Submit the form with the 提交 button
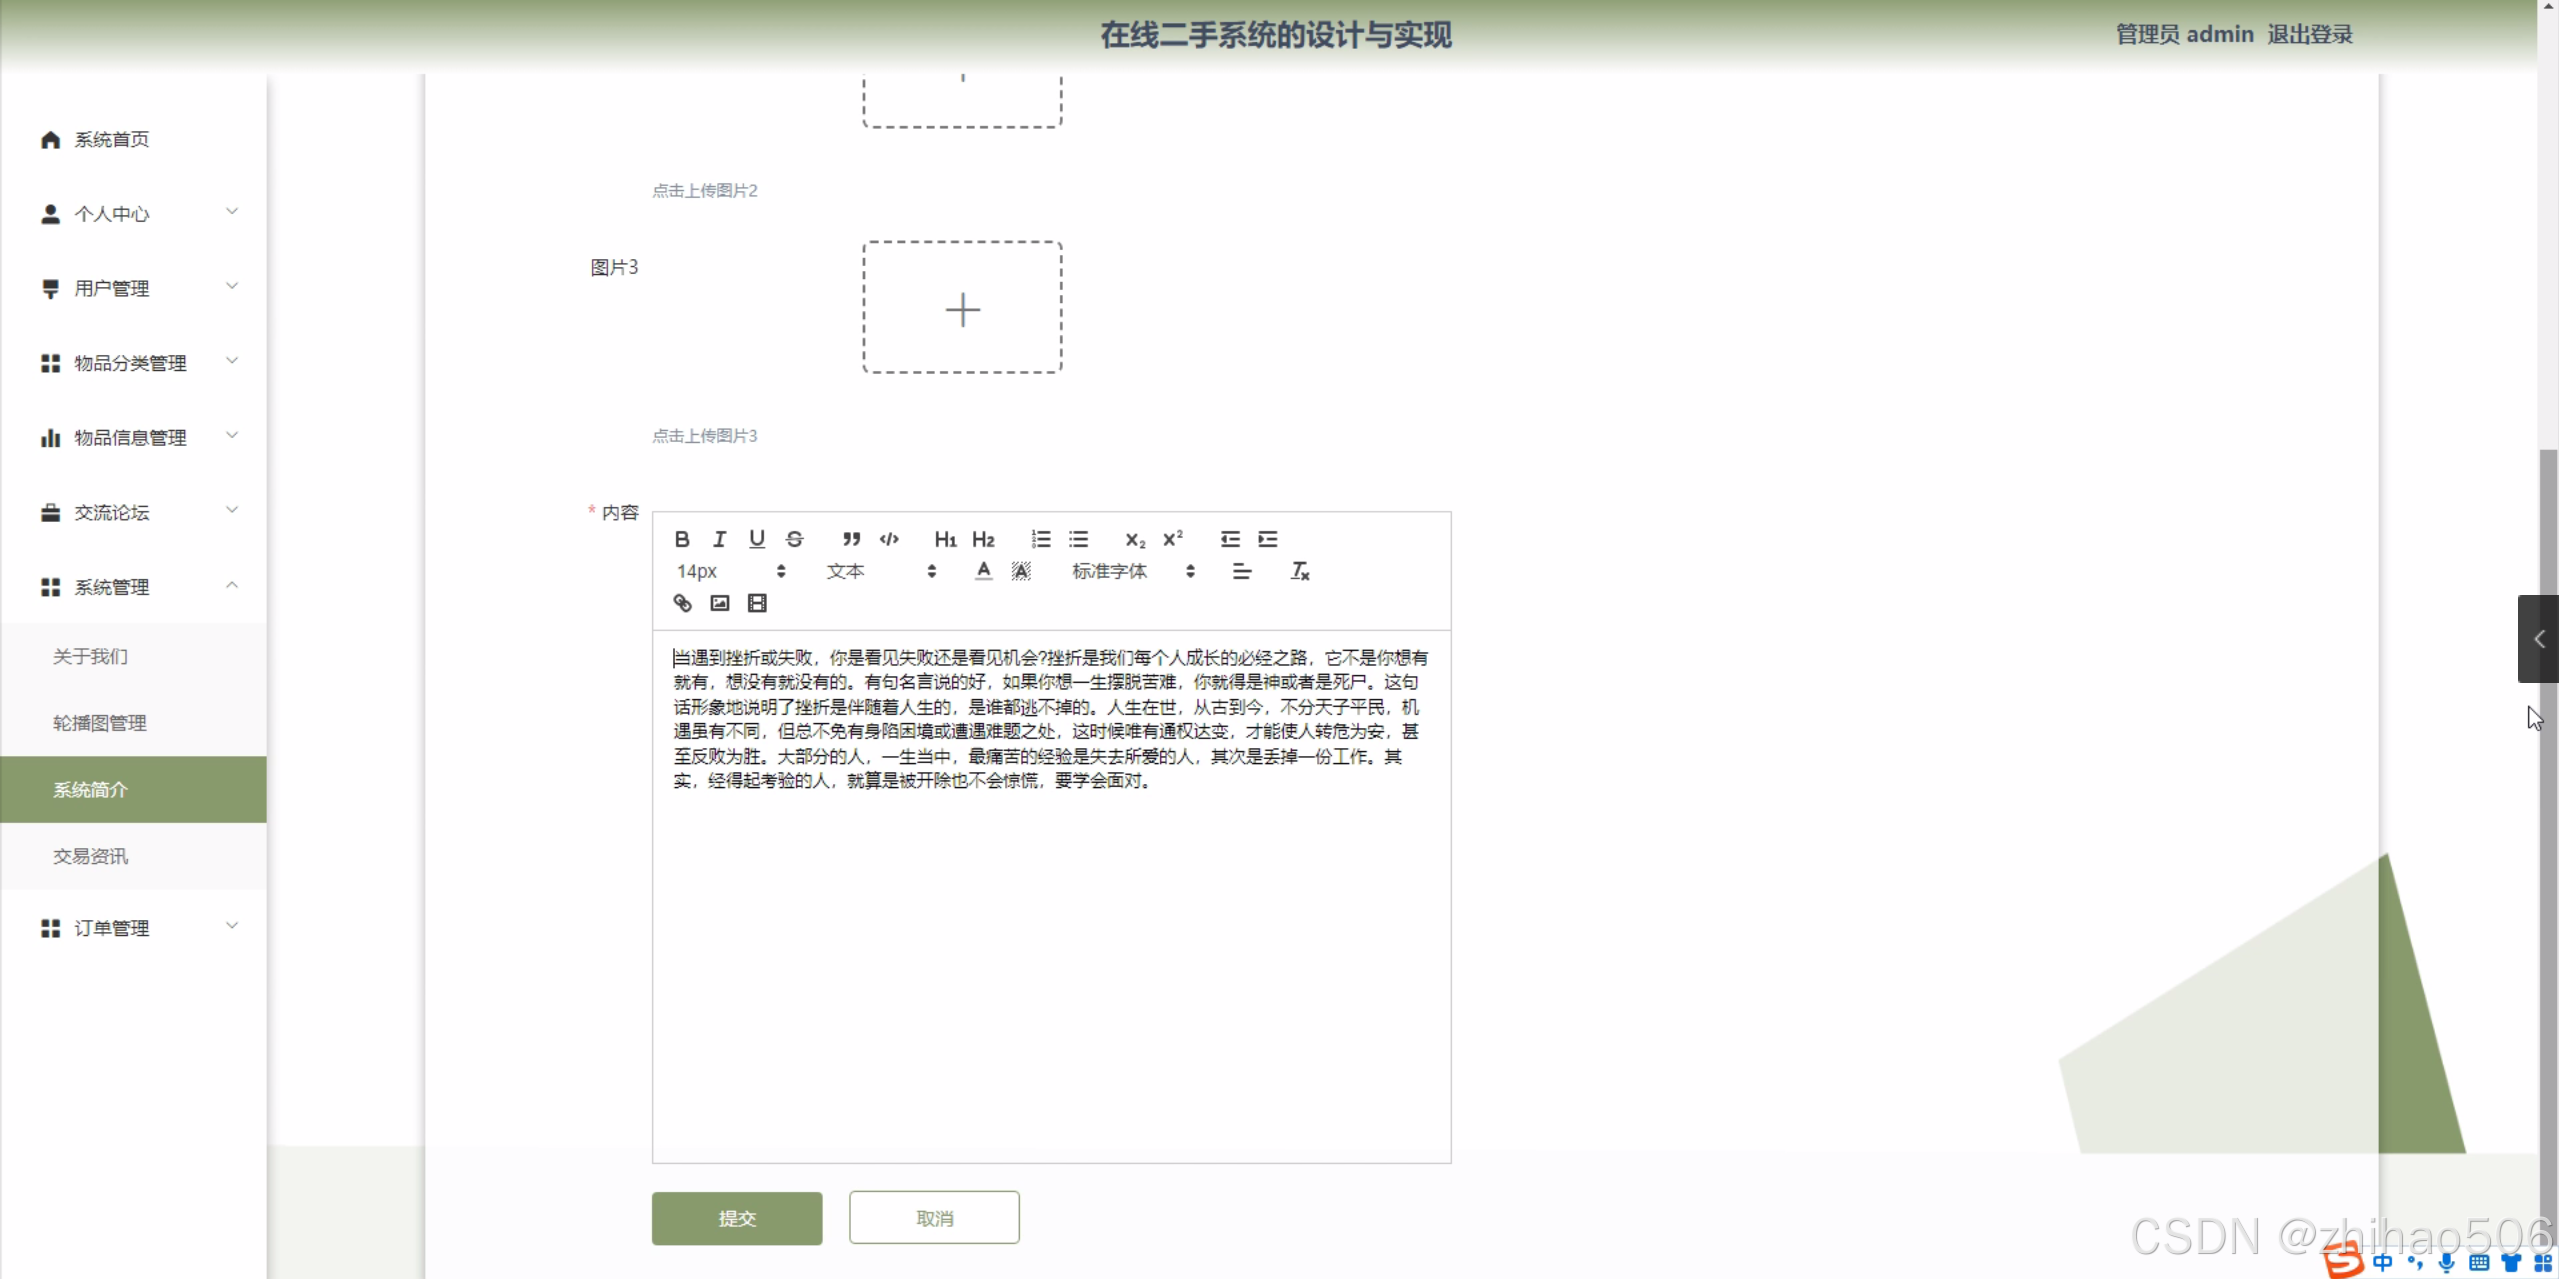 tap(736, 1218)
